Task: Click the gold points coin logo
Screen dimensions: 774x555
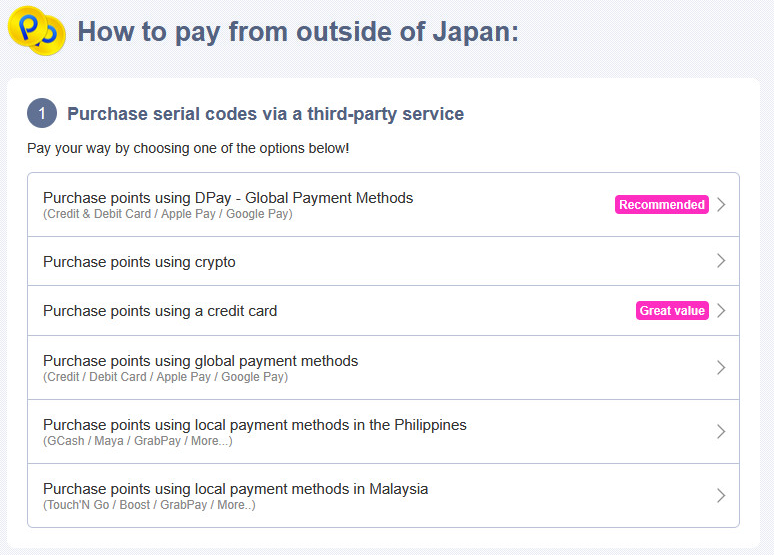Action: coord(37,30)
